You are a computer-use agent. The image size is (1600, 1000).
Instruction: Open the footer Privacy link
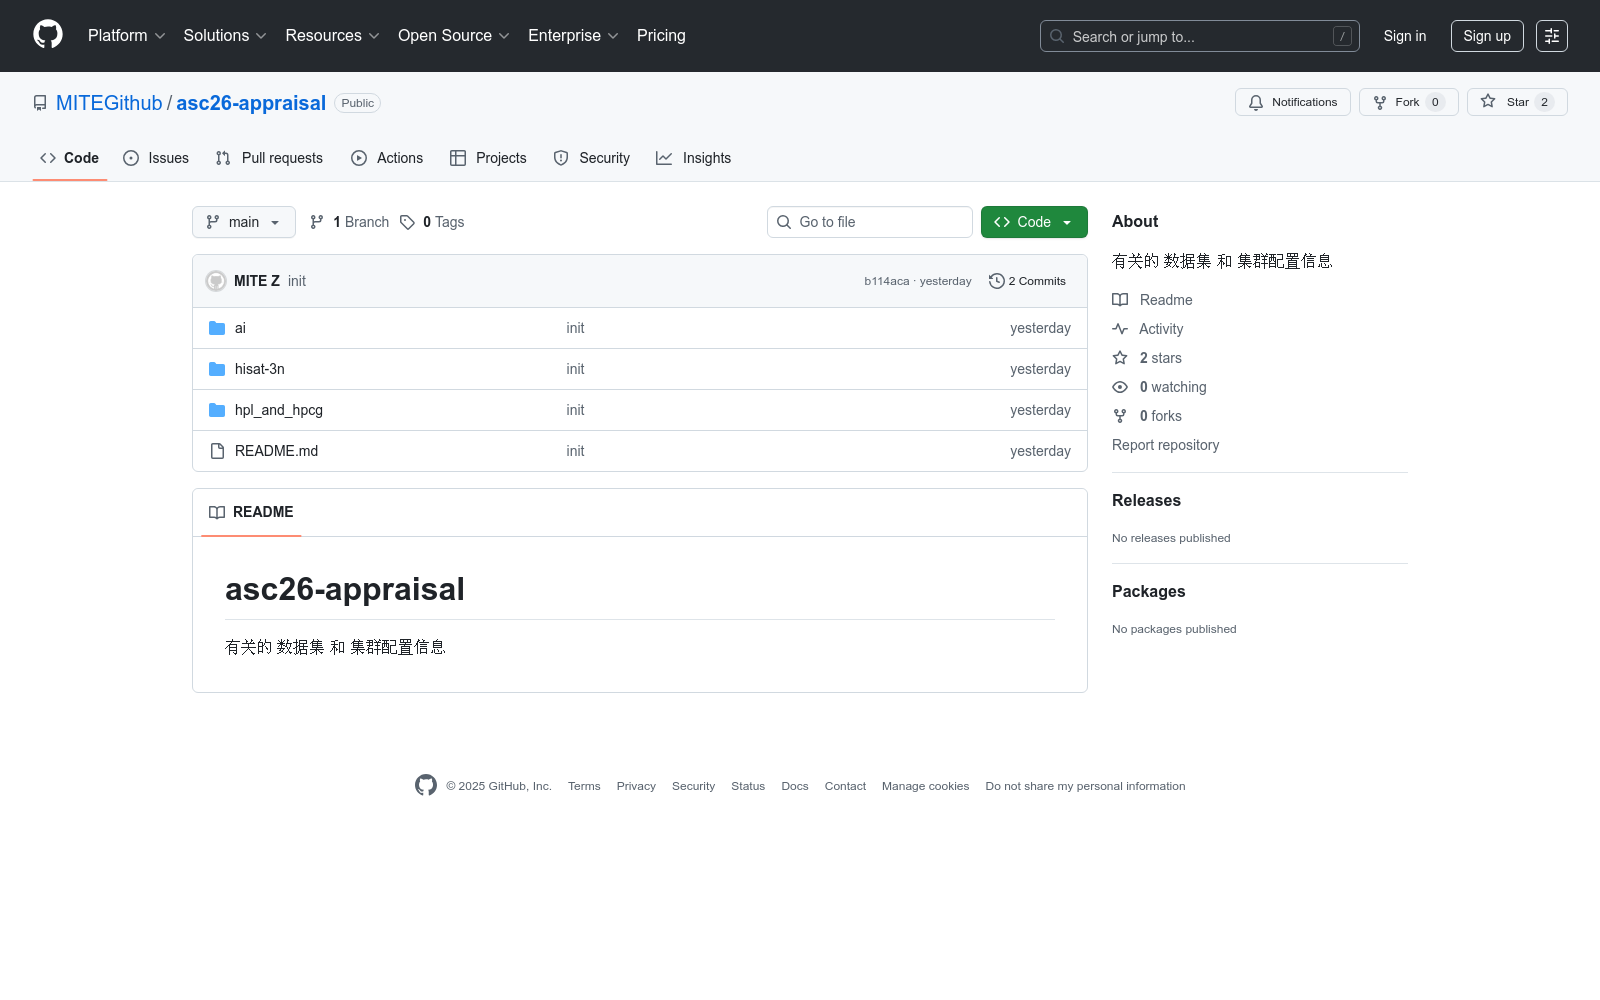click(x=636, y=786)
